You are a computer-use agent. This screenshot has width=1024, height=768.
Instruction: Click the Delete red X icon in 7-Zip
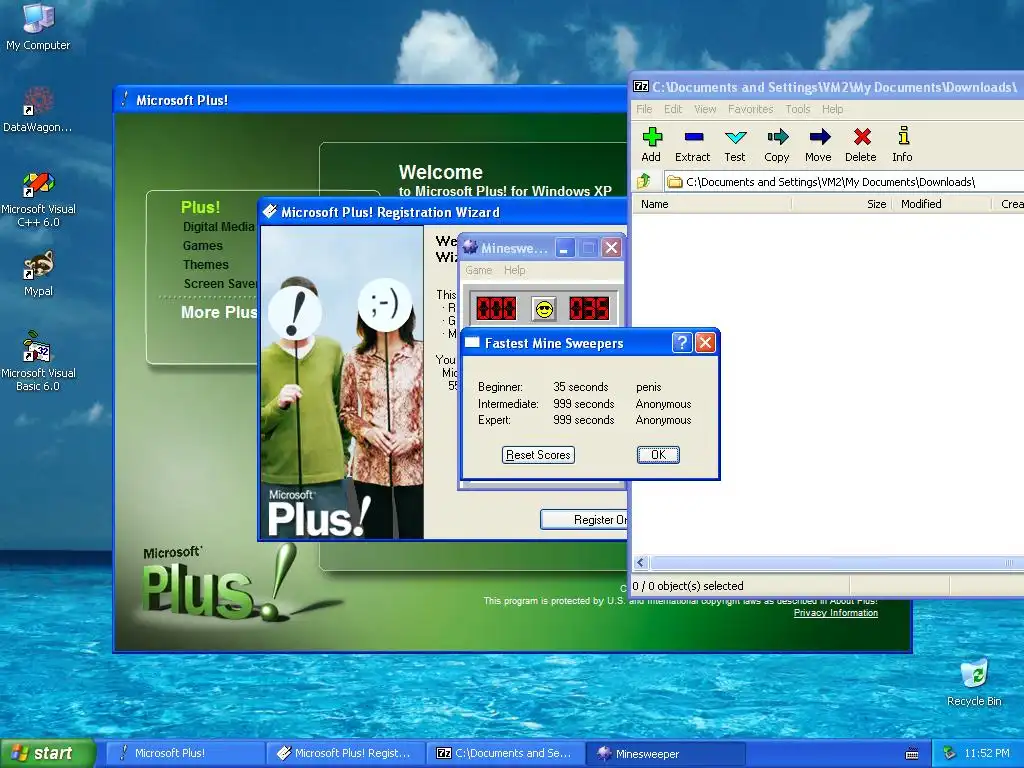(861, 144)
